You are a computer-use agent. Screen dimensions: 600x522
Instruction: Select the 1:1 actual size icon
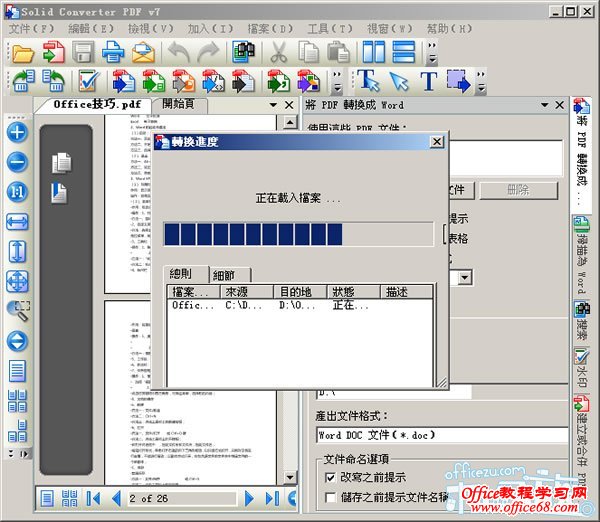pos(17,192)
